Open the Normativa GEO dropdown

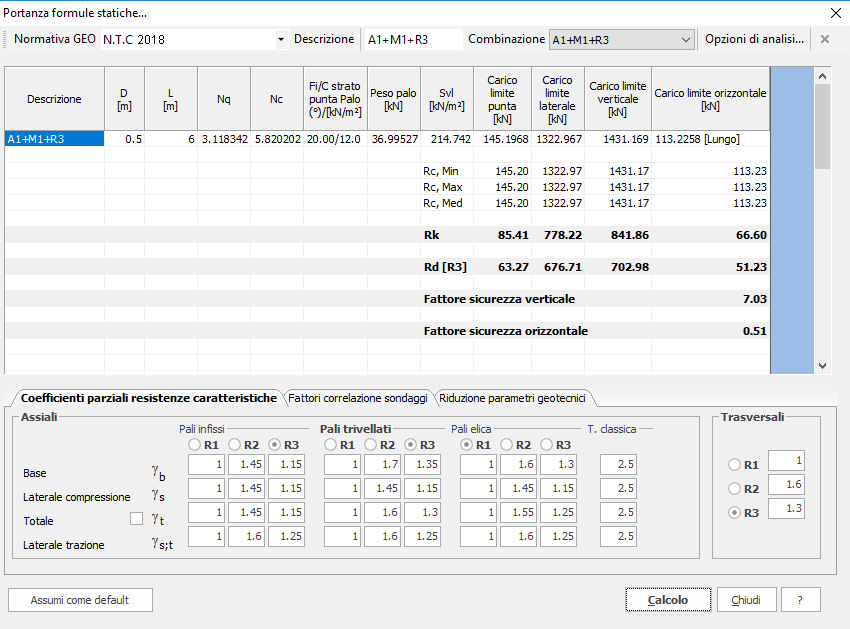tap(281, 40)
